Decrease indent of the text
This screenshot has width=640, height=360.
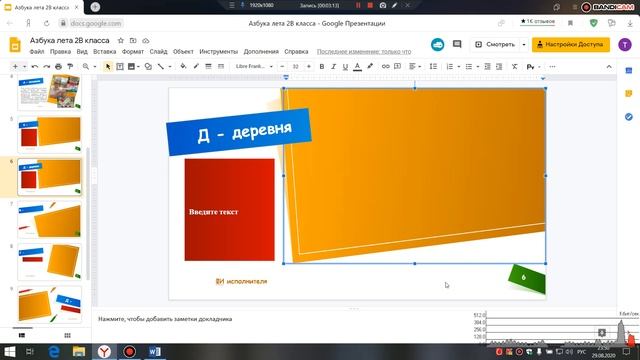487,67
